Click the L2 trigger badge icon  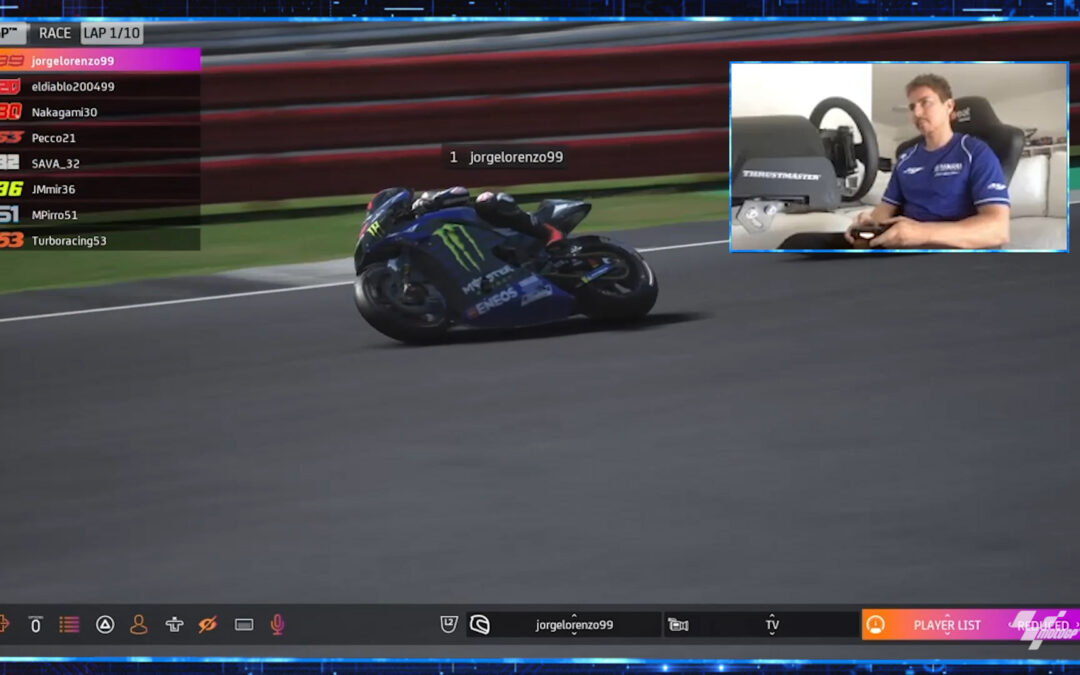click(448, 625)
